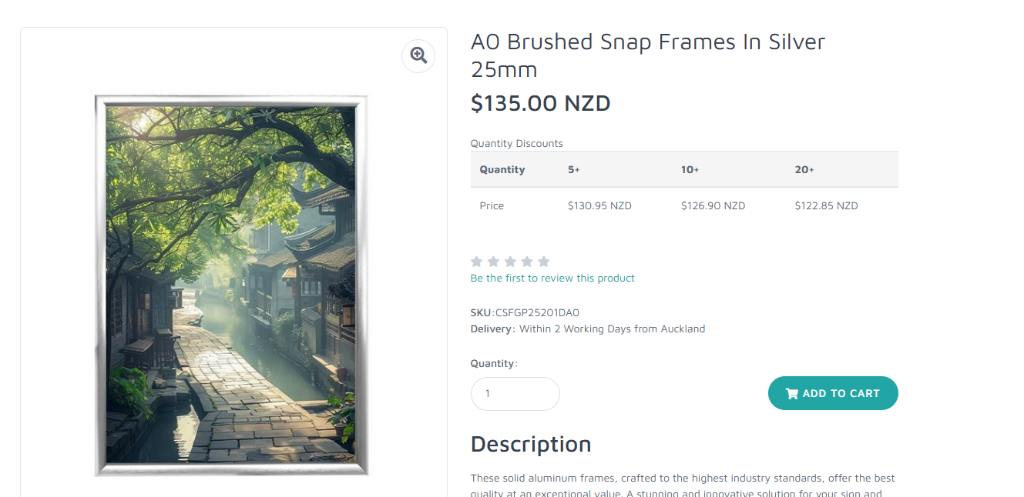
Task: Rate the product one star
Action: tap(477, 262)
